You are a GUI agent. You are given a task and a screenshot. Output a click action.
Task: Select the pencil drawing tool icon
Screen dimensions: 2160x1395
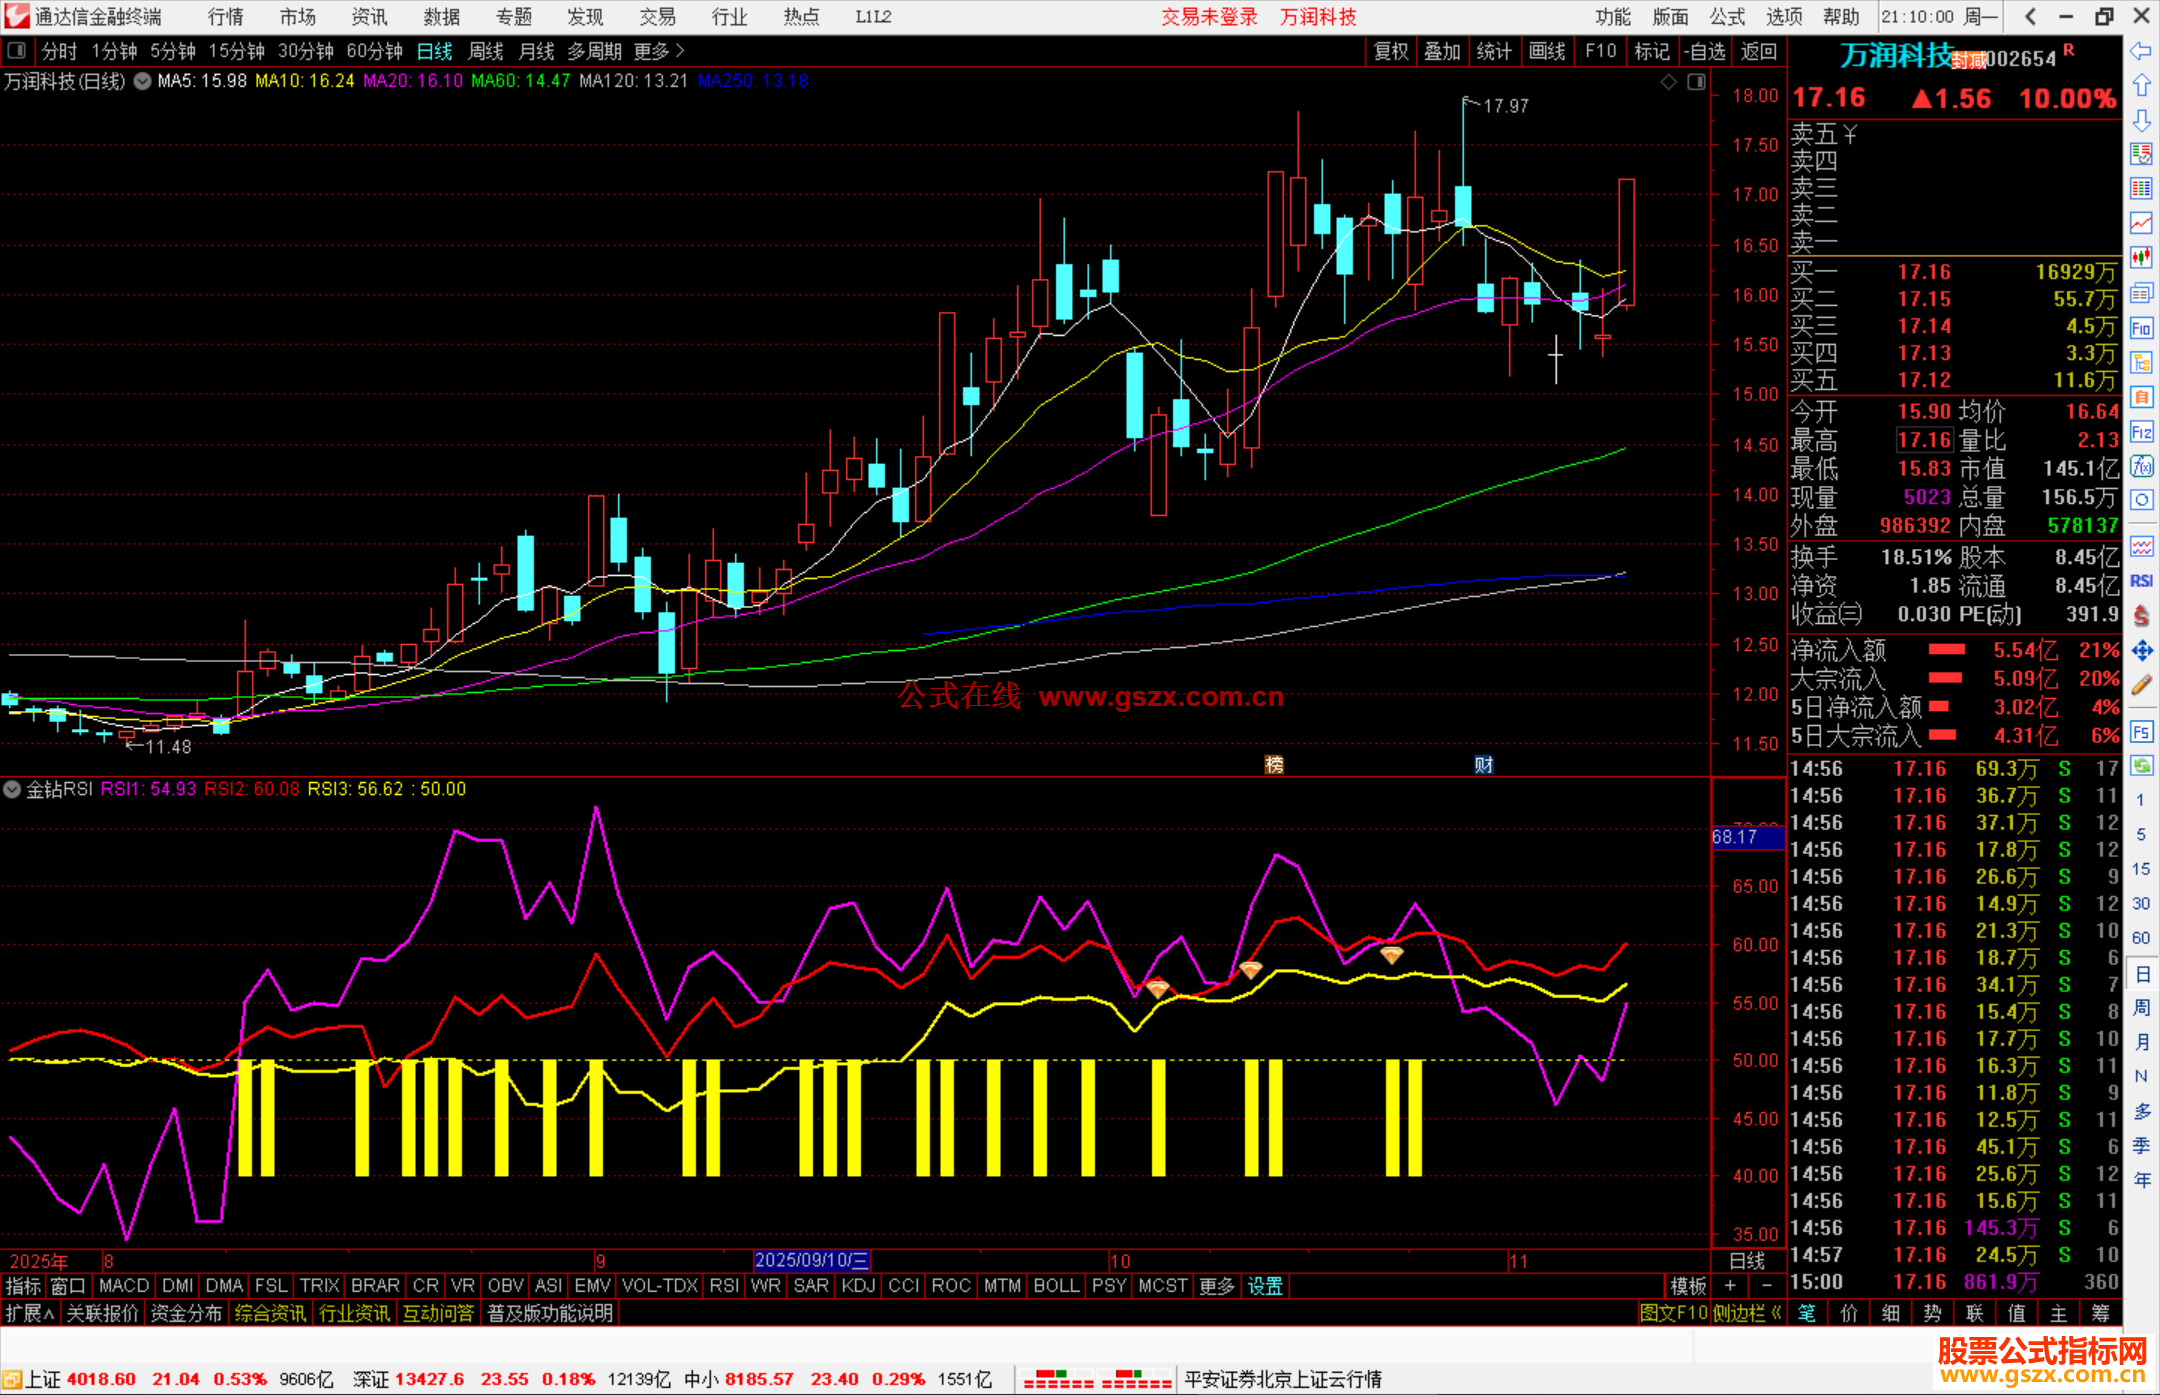[2141, 686]
